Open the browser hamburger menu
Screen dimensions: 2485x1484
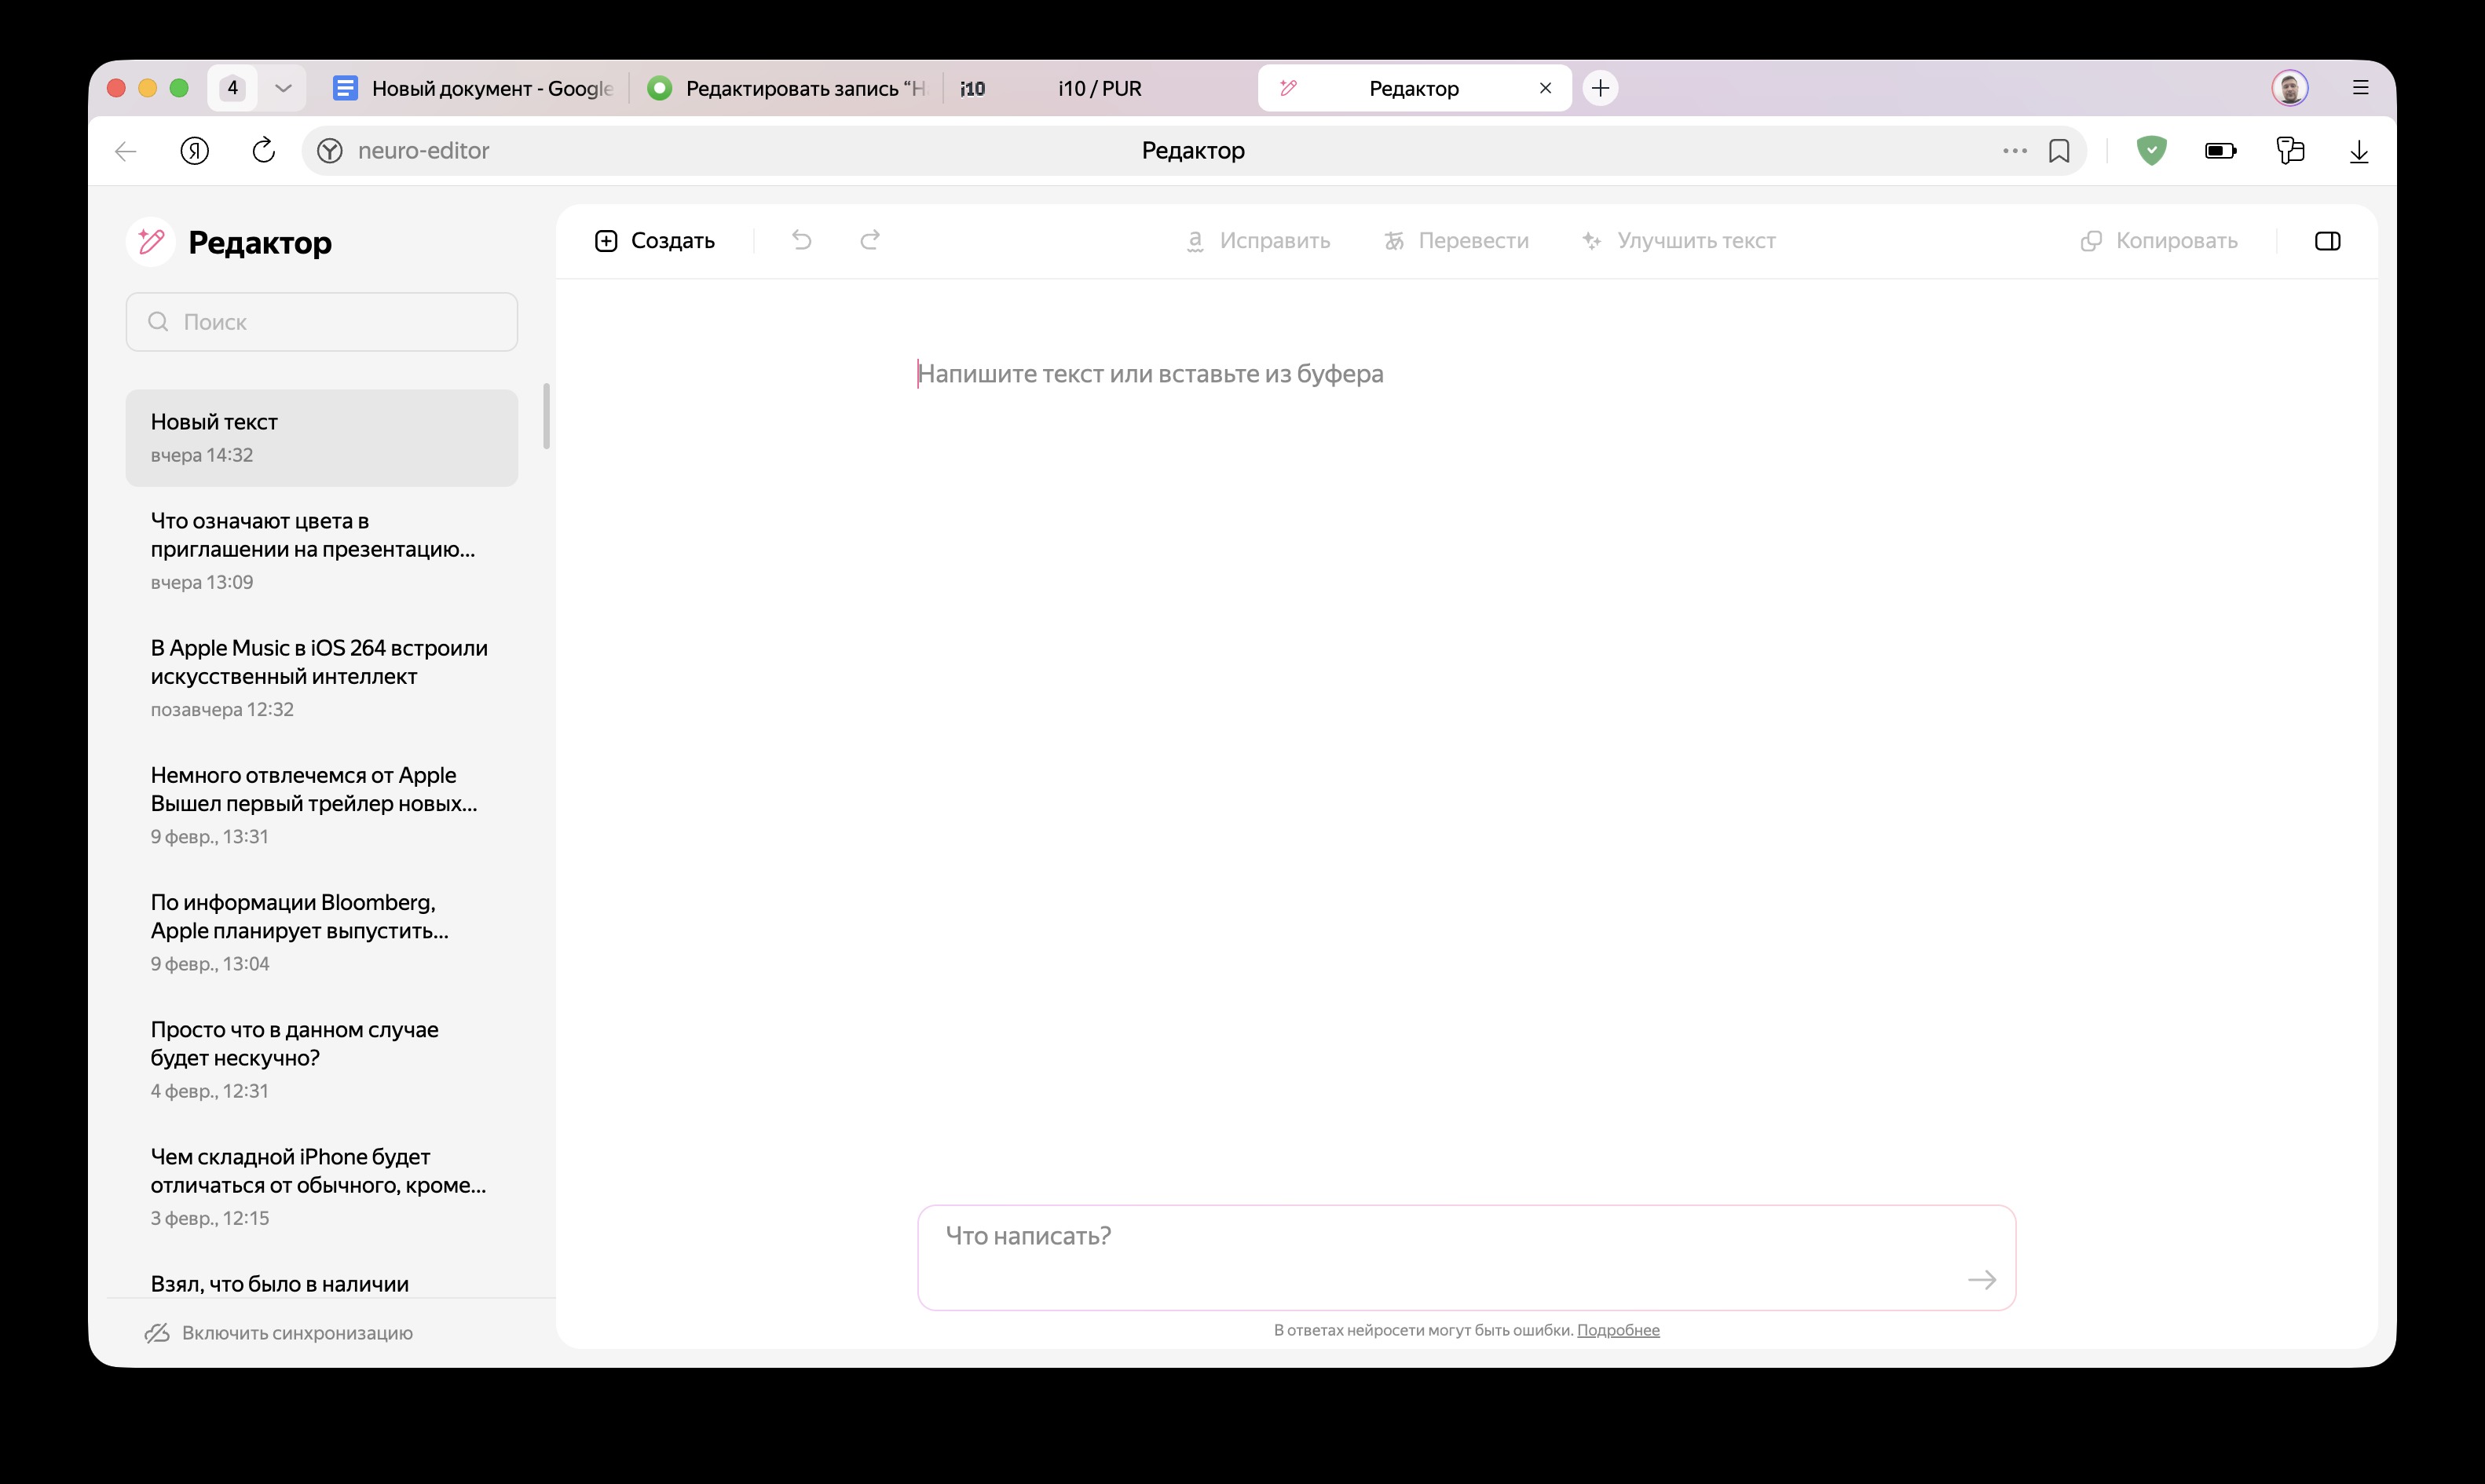2361,88
